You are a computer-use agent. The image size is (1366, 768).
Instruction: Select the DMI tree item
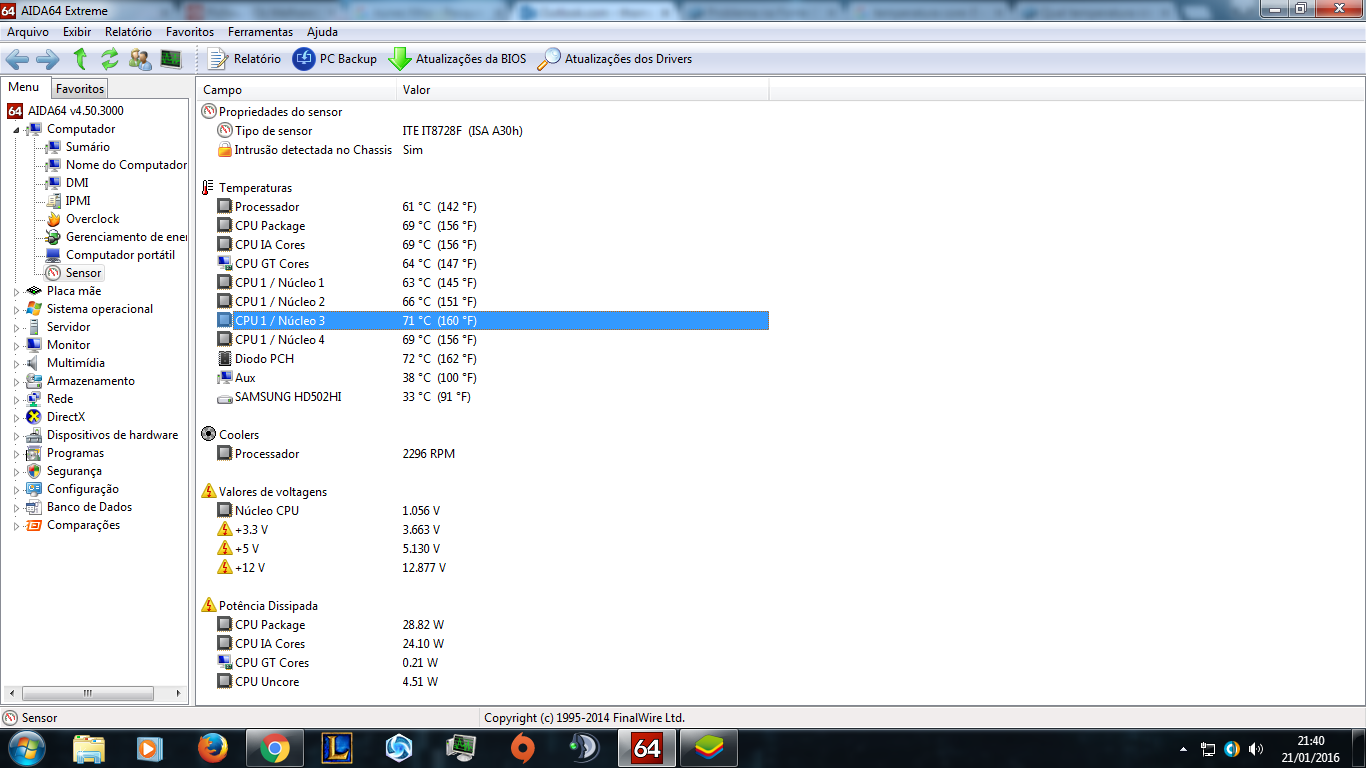click(77, 183)
